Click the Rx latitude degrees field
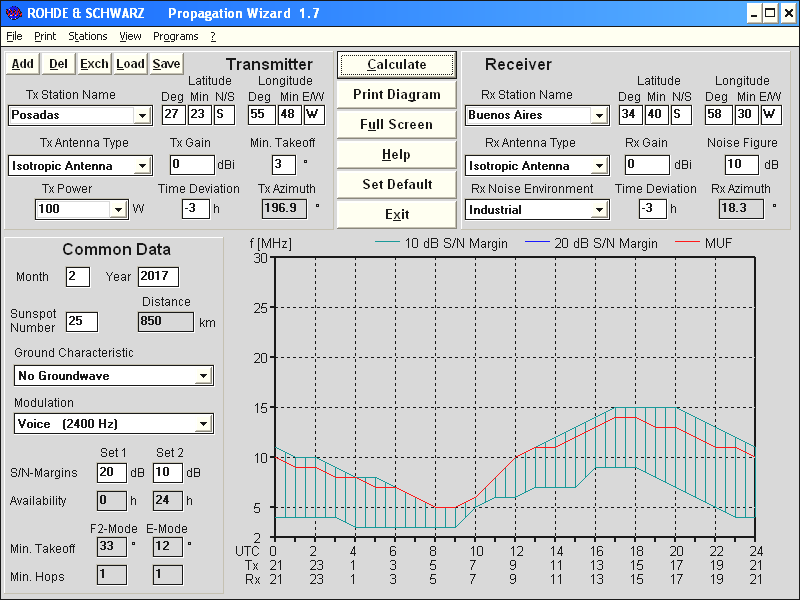The height and width of the screenshot is (600, 800). point(631,115)
